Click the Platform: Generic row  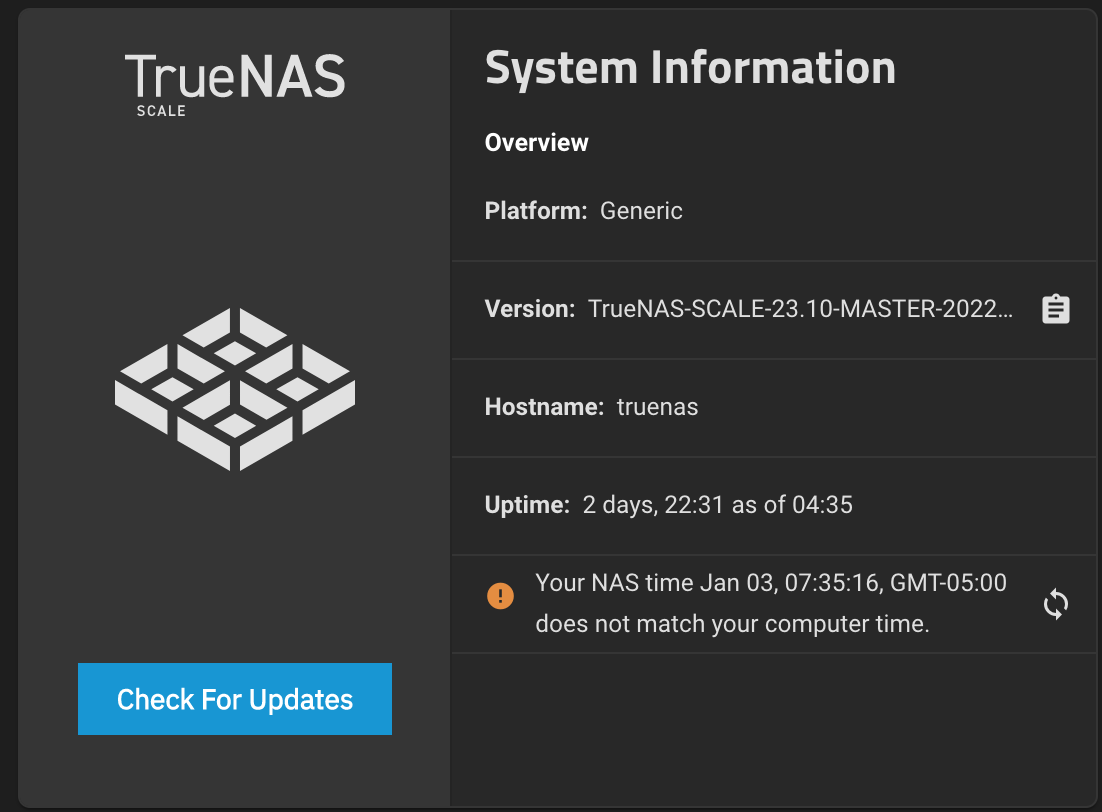774,211
